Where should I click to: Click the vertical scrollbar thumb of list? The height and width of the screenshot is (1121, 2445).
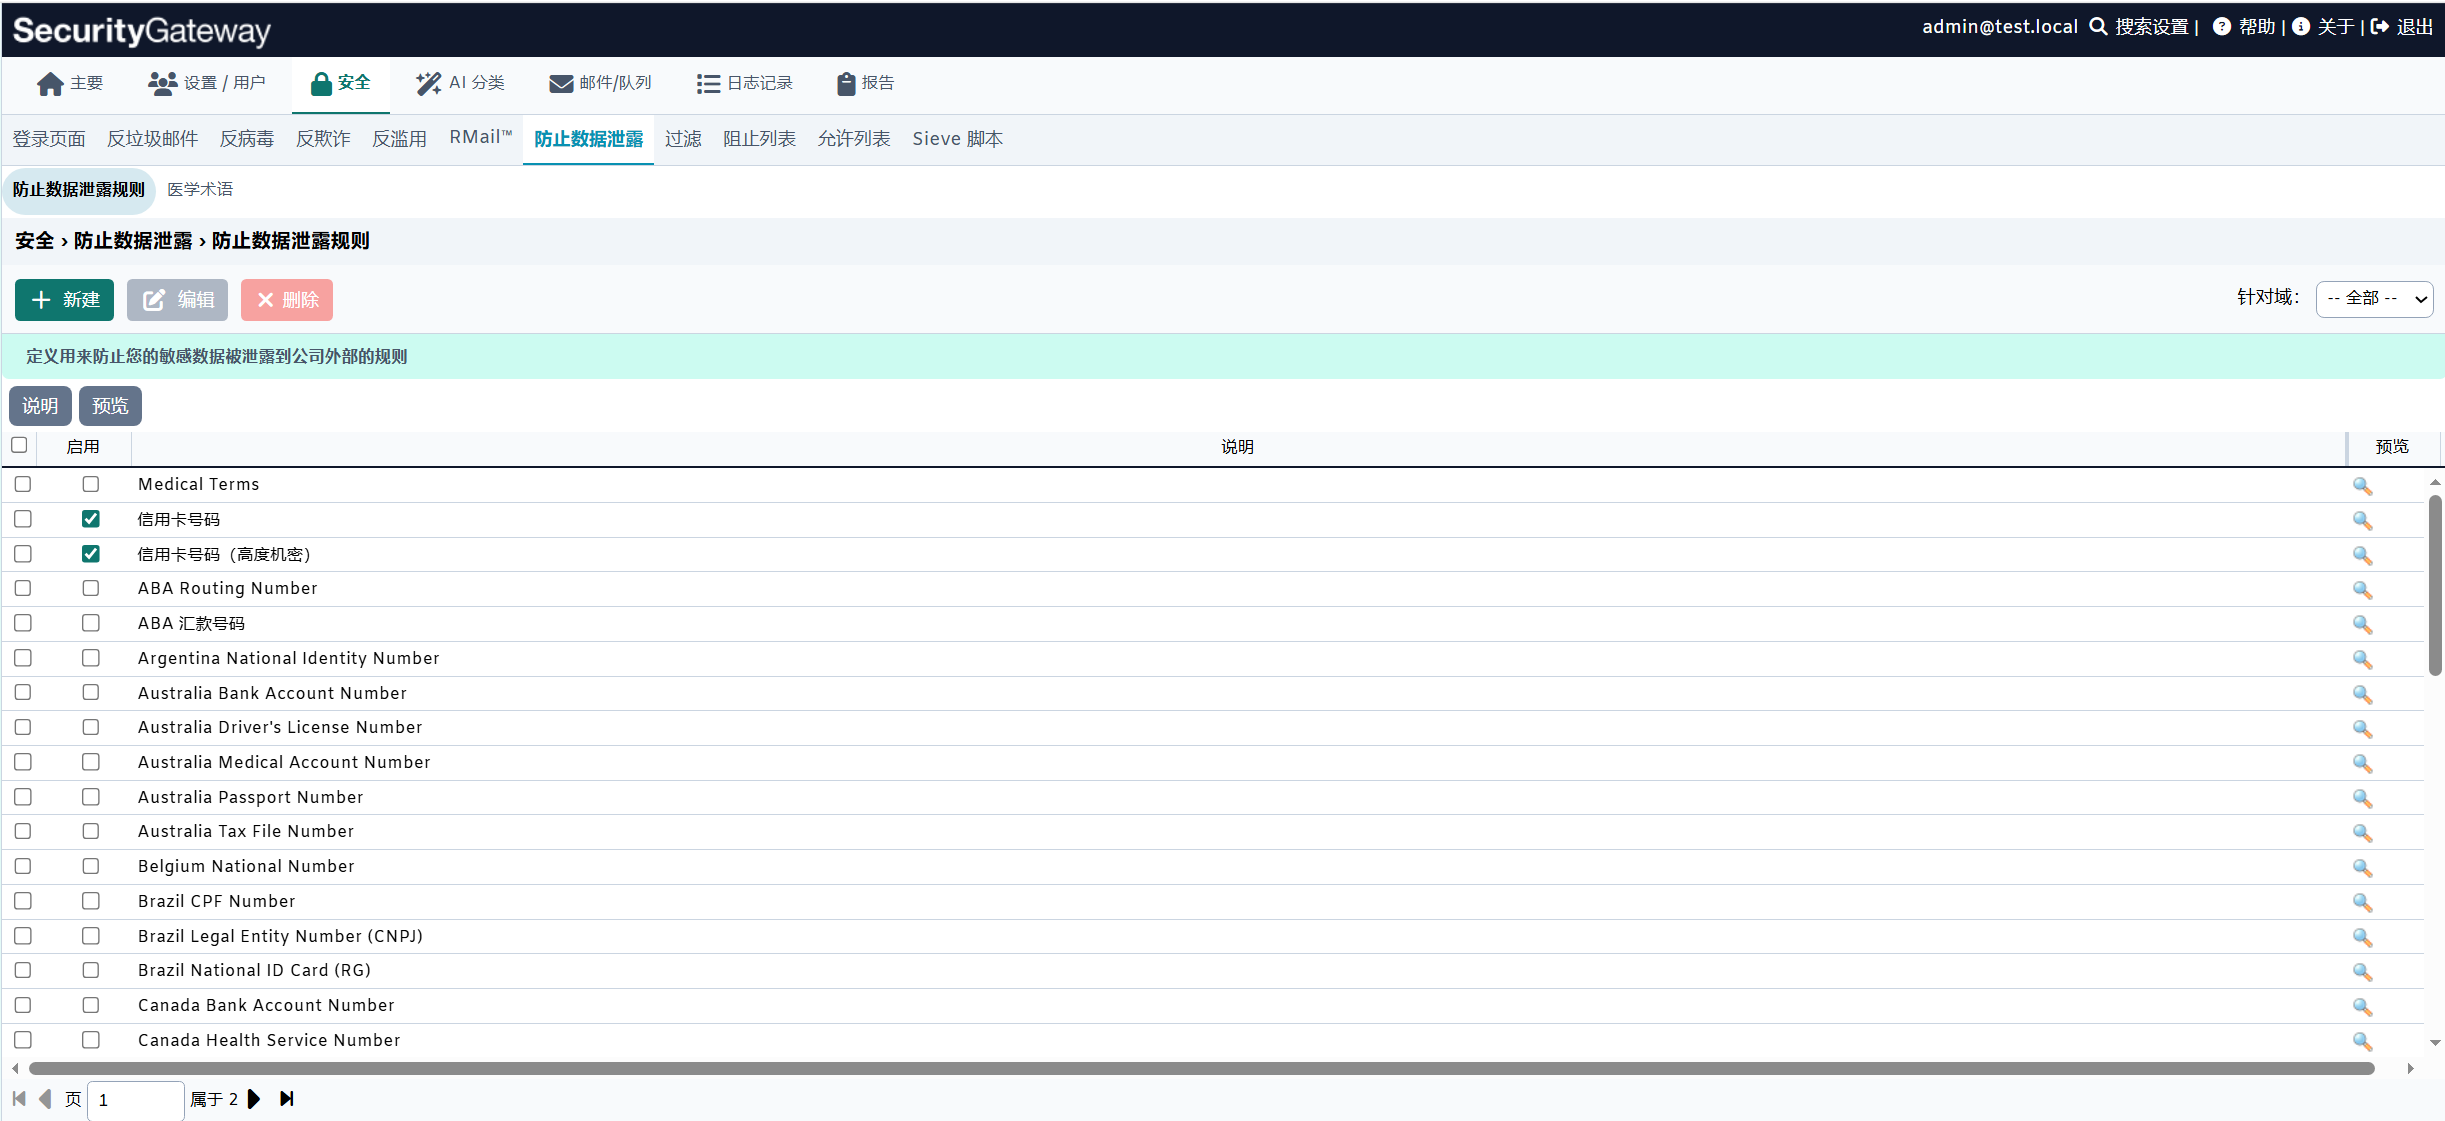pyautogui.click(x=2435, y=585)
